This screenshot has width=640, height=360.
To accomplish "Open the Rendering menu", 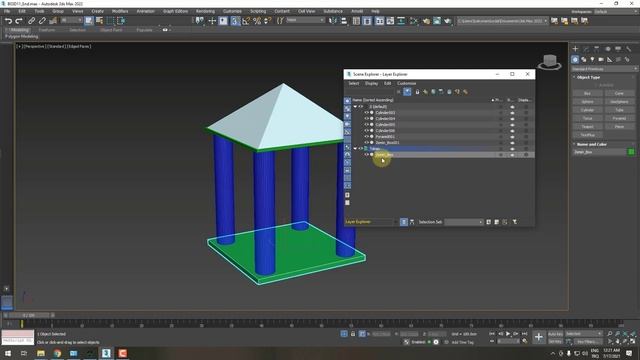I will coord(205,11).
